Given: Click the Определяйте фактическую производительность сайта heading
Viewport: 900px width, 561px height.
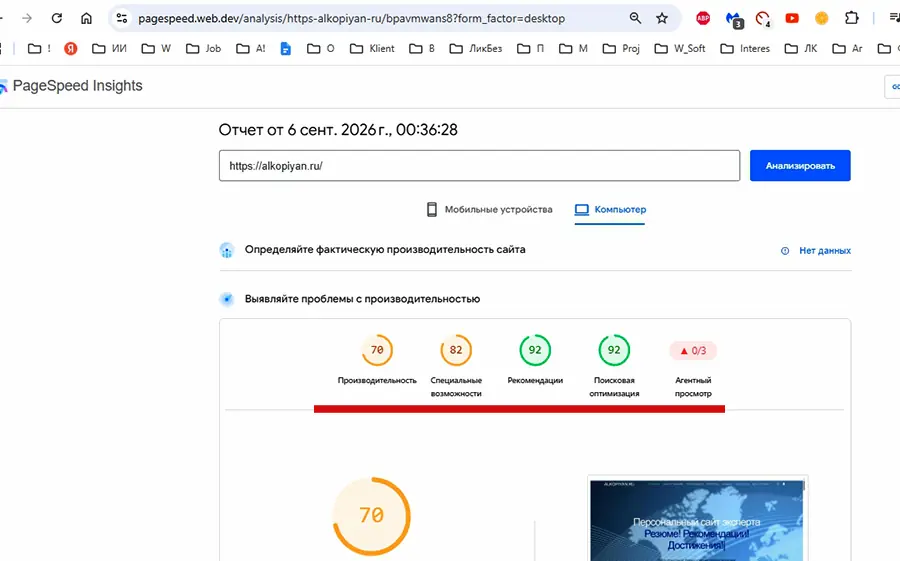Looking at the screenshot, I should pos(385,250).
